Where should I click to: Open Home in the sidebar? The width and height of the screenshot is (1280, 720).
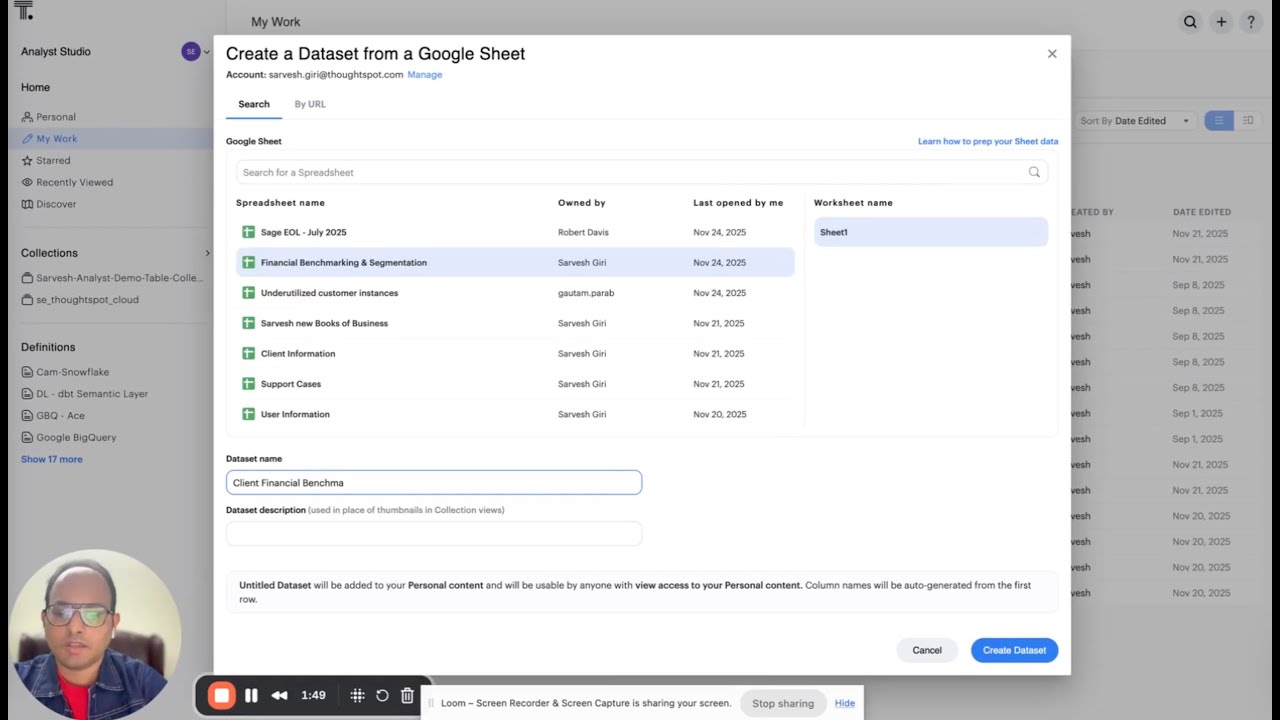click(x=35, y=87)
